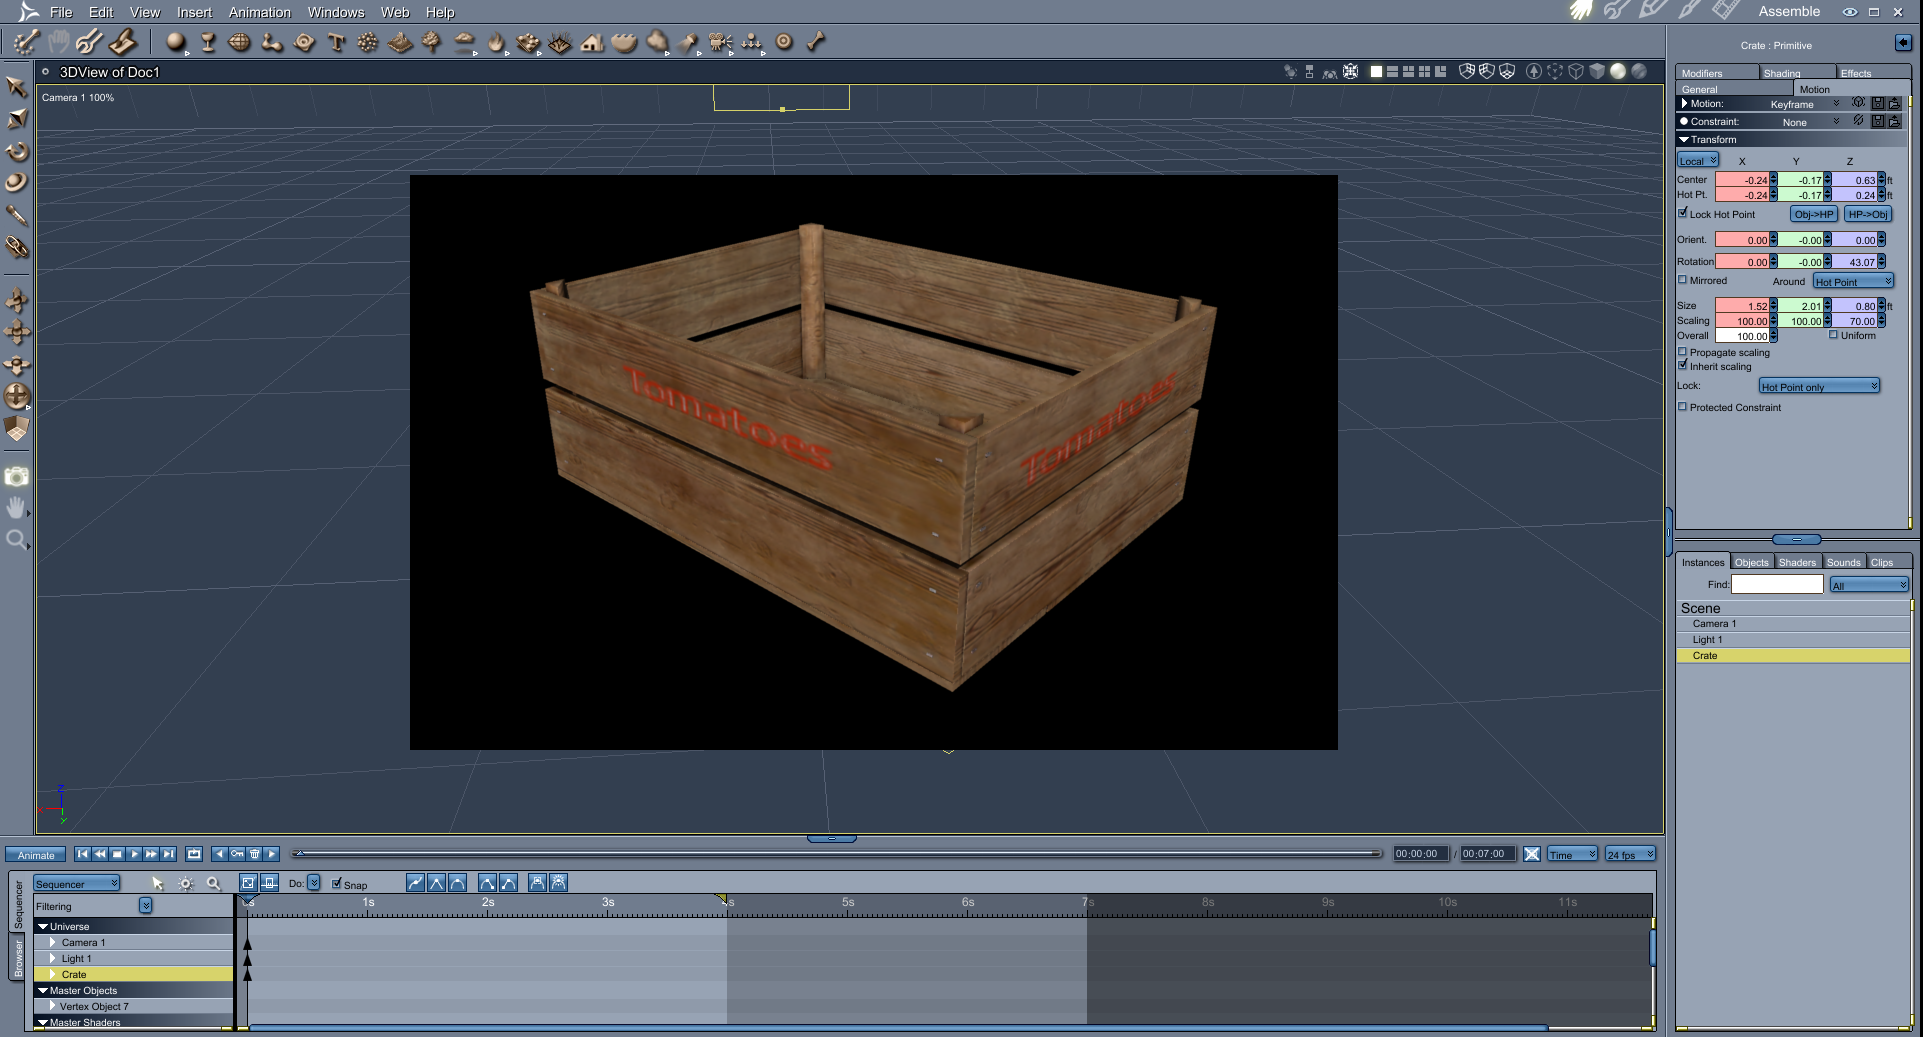Pick the house-shaped icon in the top toolbar
Screen dimensions: 1923x1037
click(592, 42)
